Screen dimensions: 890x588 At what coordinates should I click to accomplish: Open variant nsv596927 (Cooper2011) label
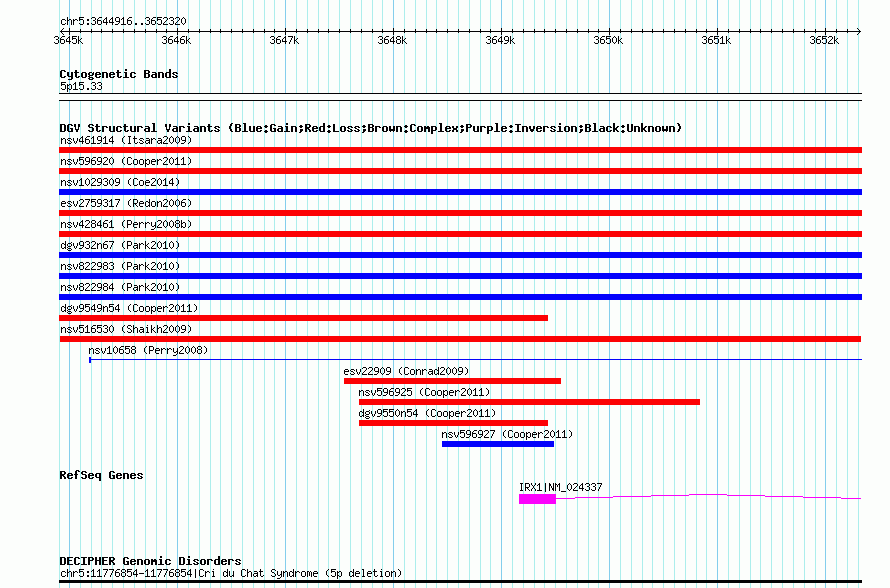point(507,434)
